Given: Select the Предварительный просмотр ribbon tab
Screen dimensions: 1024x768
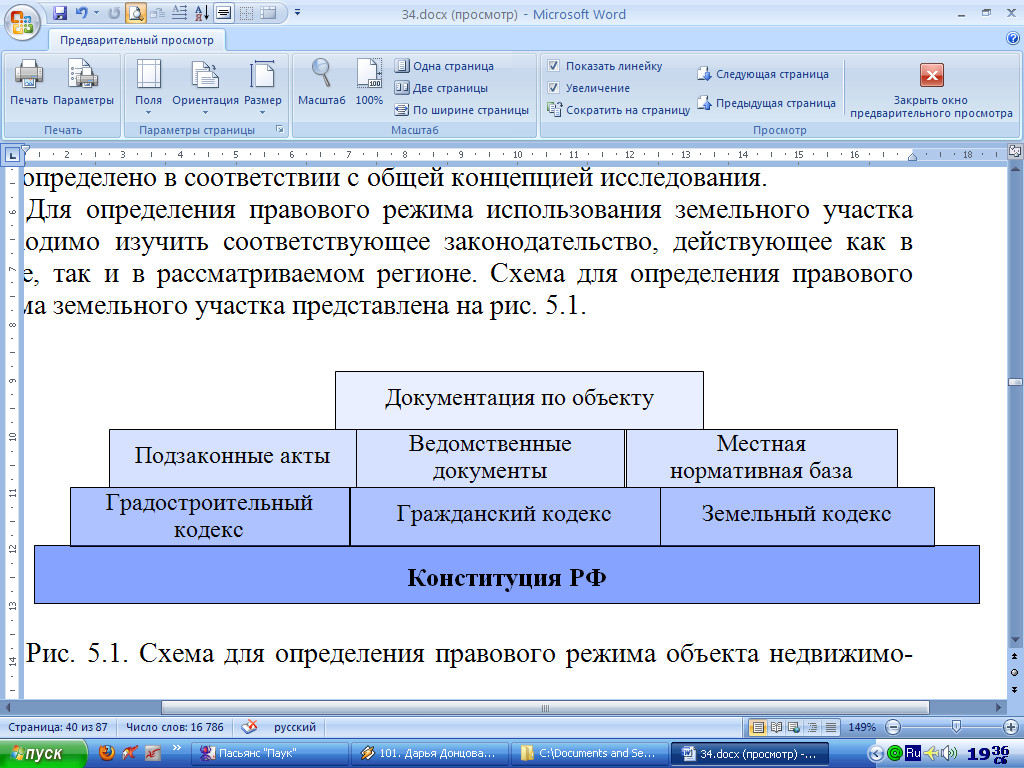Looking at the screenshot, I should pos(137,40).
